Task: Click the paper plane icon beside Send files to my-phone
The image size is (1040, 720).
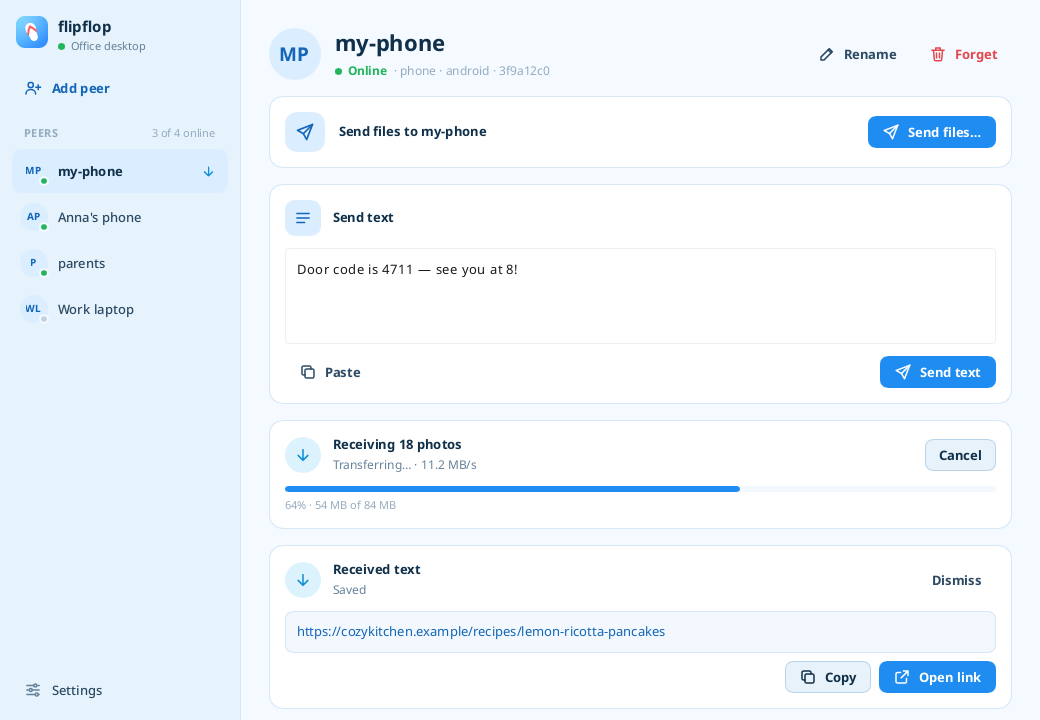Action: [305, 132]
